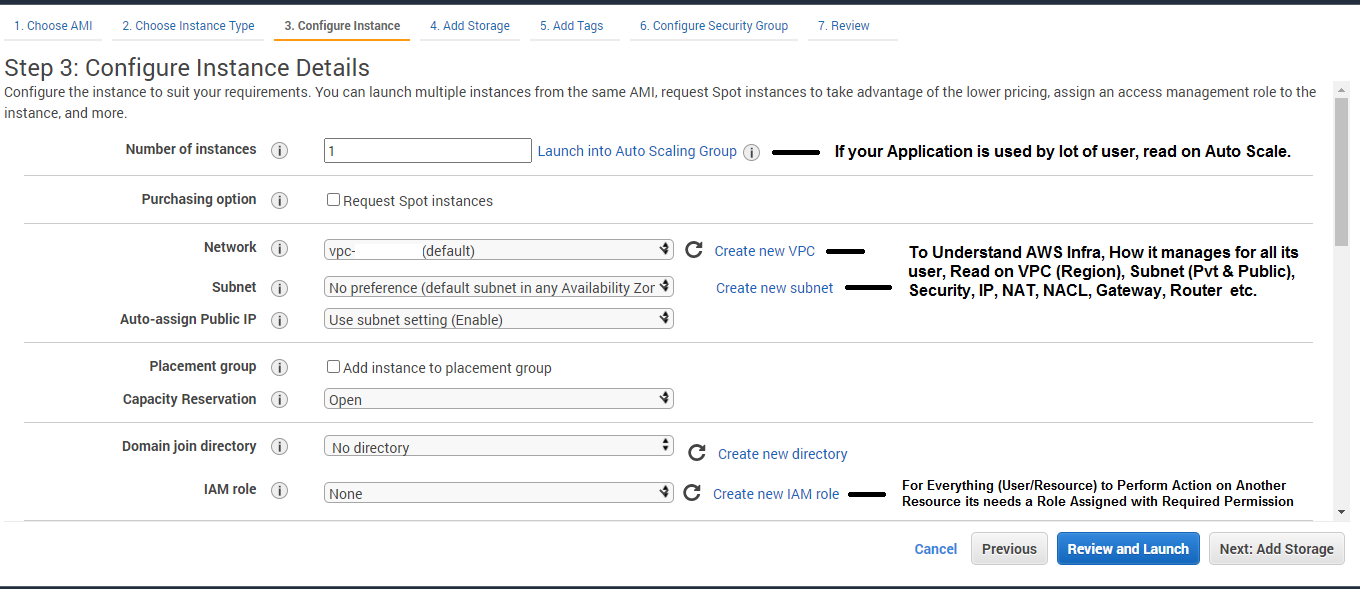Click info icon beside Number of instances
1360x589 pixels.
280,150
